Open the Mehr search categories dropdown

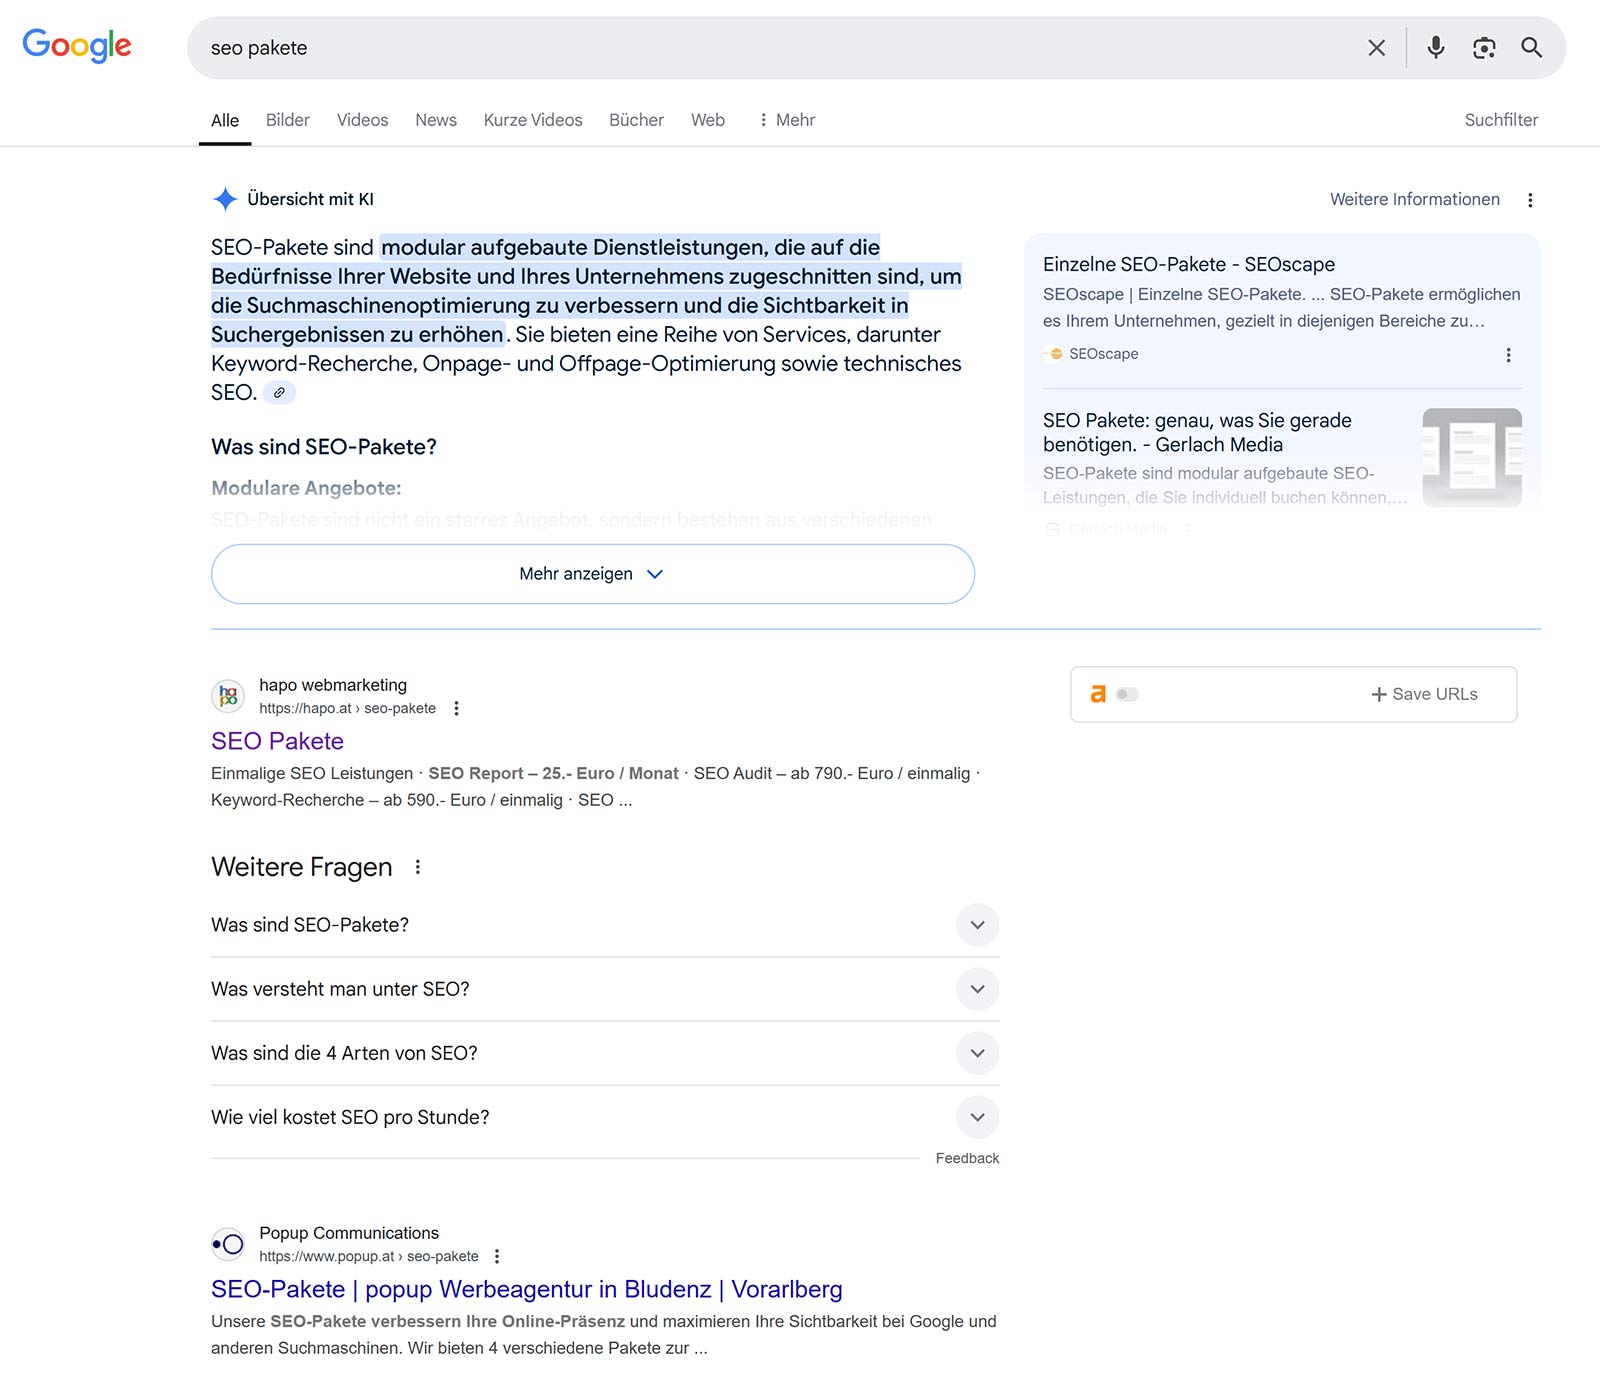[x=786, y=120]
